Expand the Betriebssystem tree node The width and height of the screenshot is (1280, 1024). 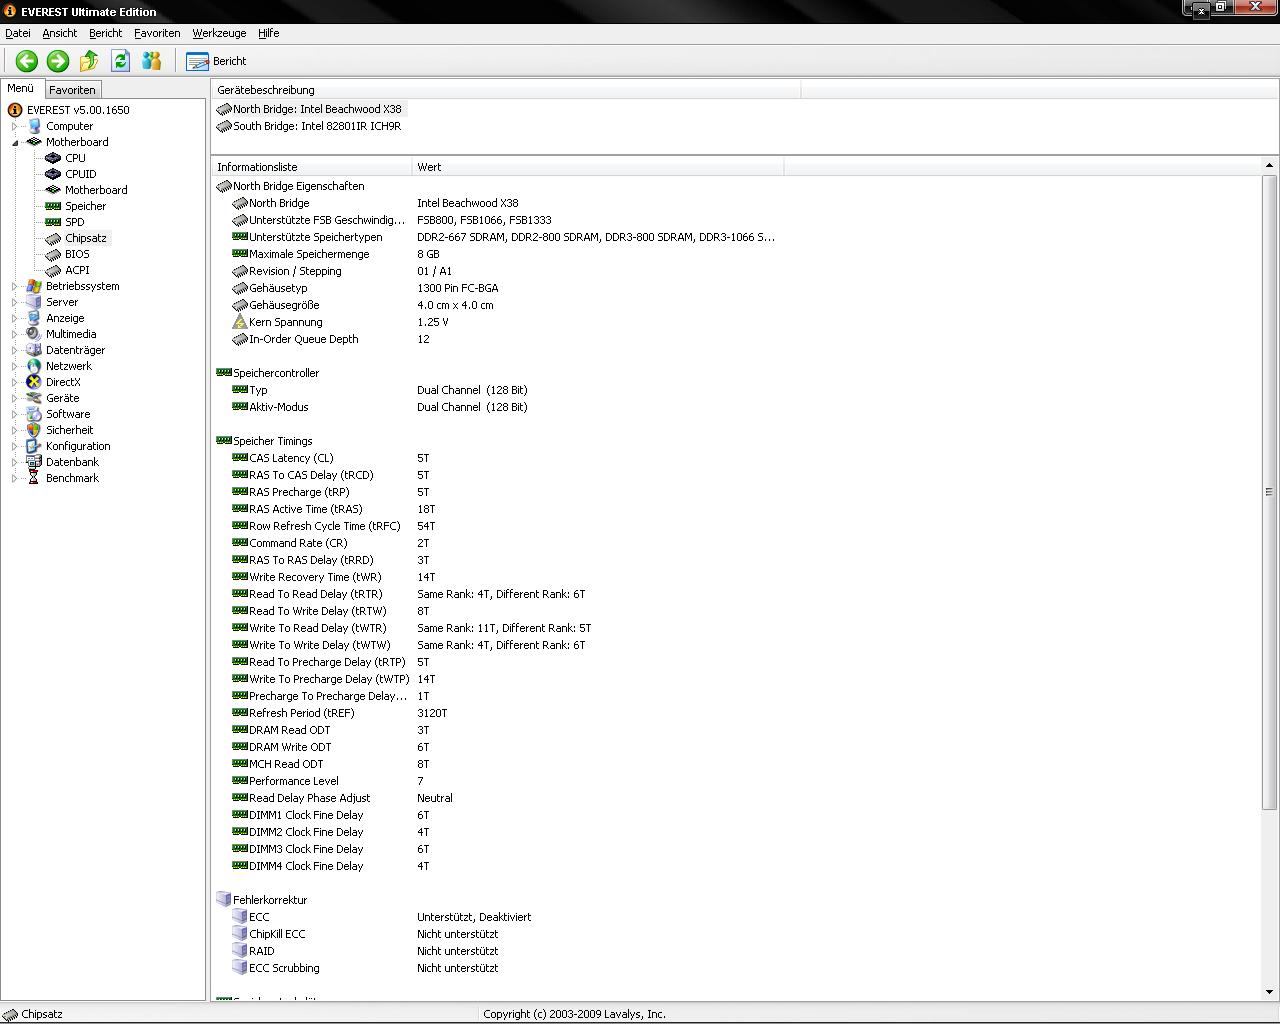[15, 286]
